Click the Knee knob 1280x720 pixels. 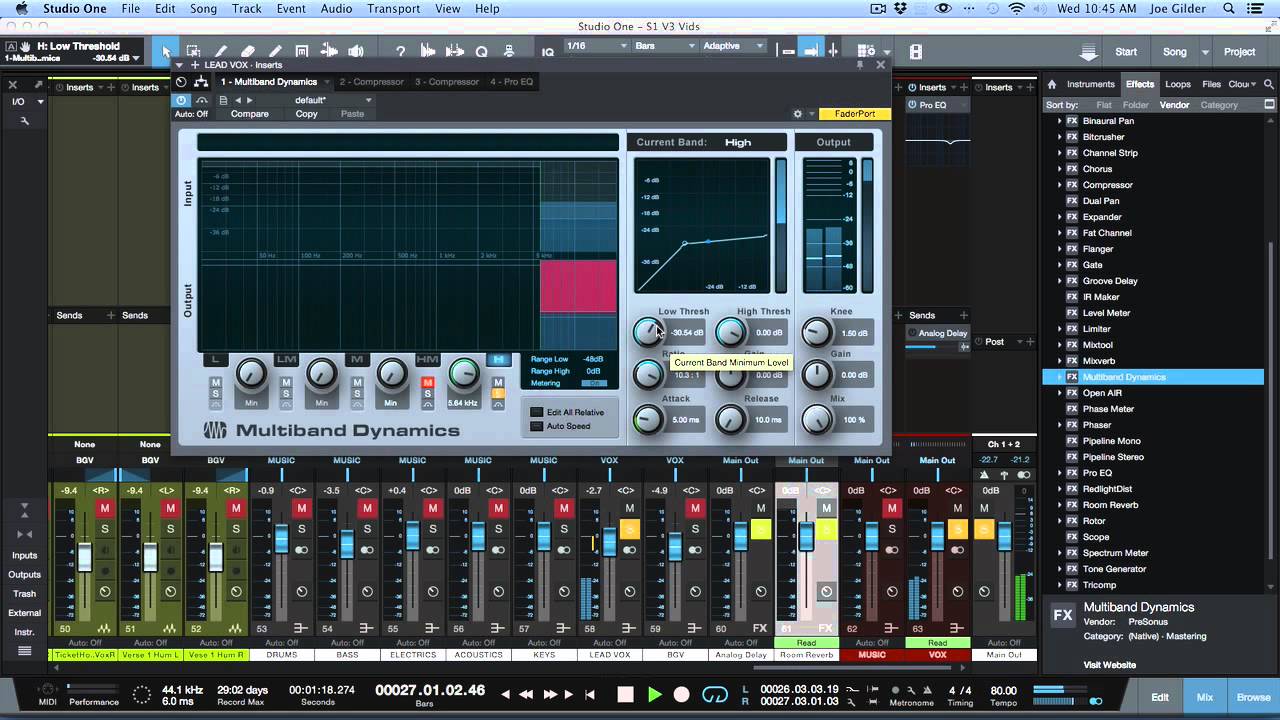817,332
